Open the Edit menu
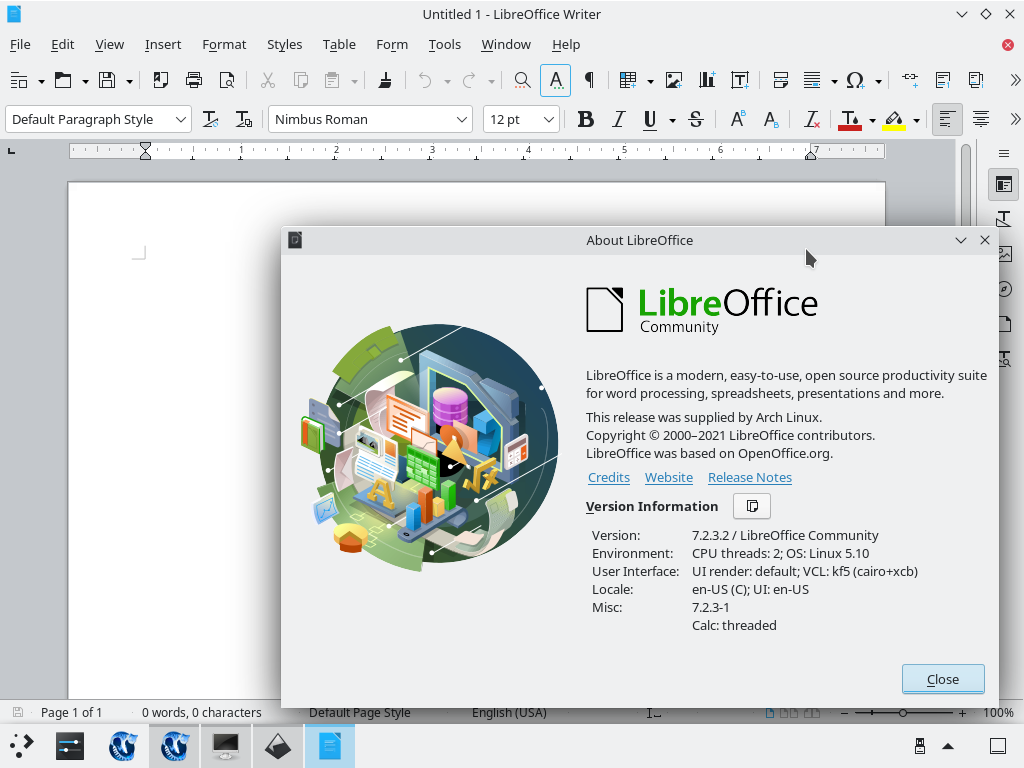This screenshot has width=1024, height=768. 63,44
